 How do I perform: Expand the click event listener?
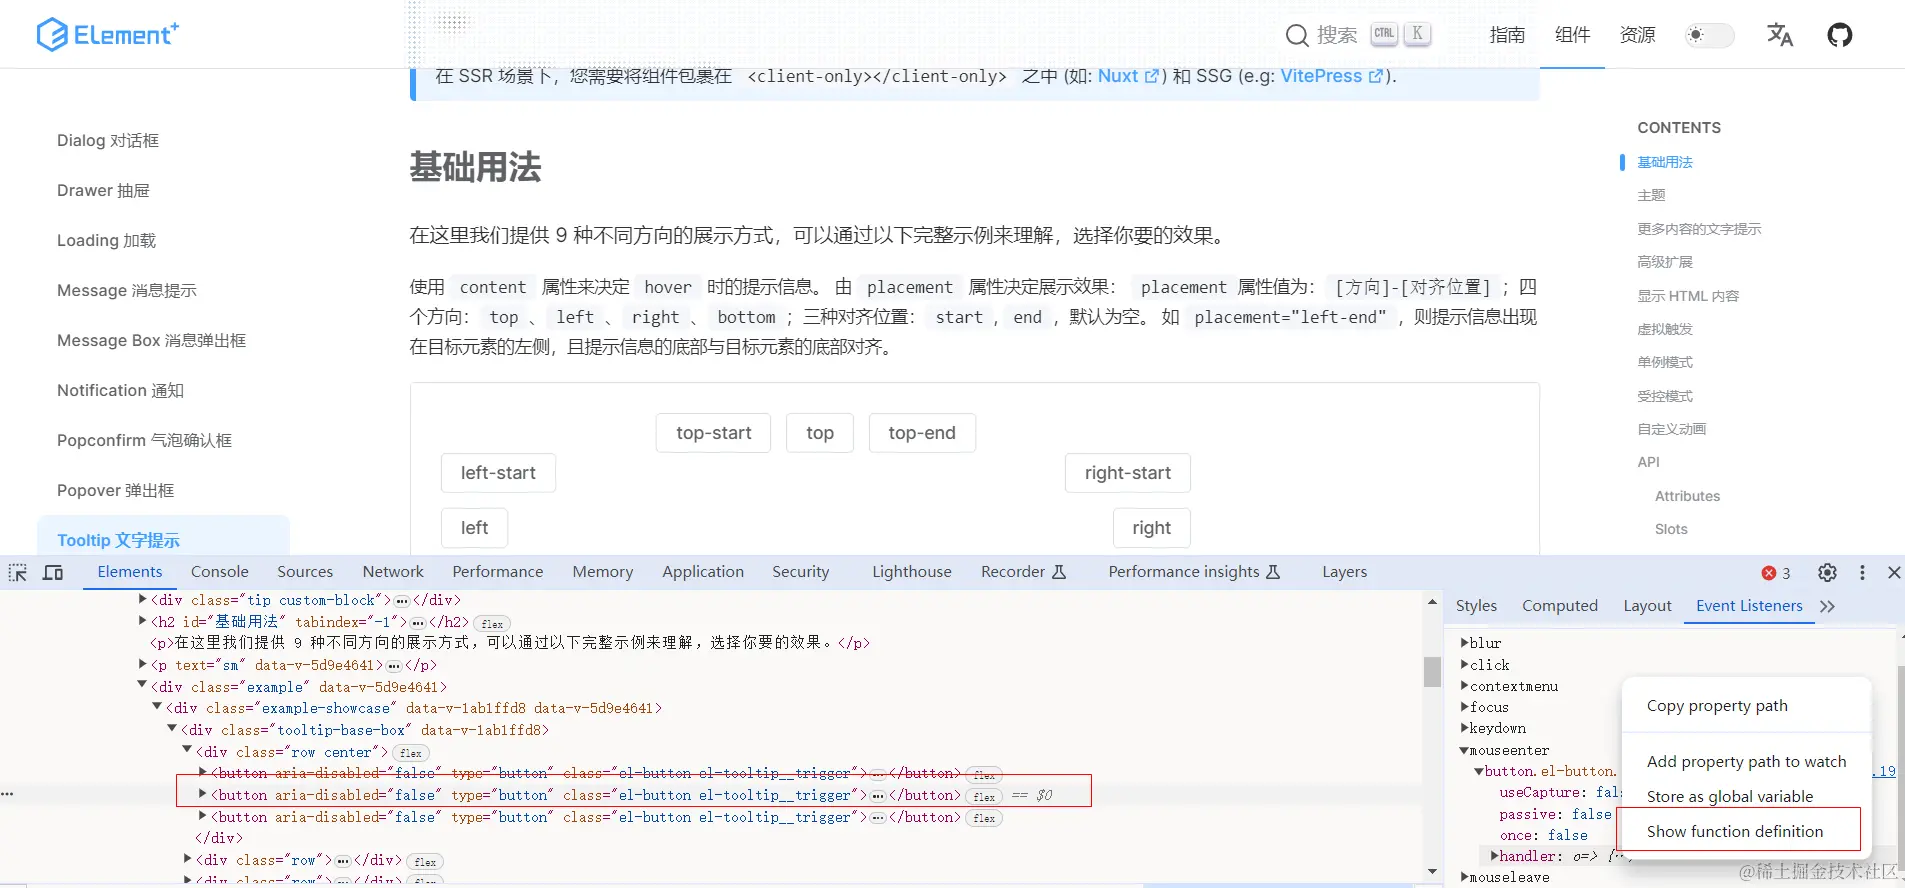coord(1465,665)
